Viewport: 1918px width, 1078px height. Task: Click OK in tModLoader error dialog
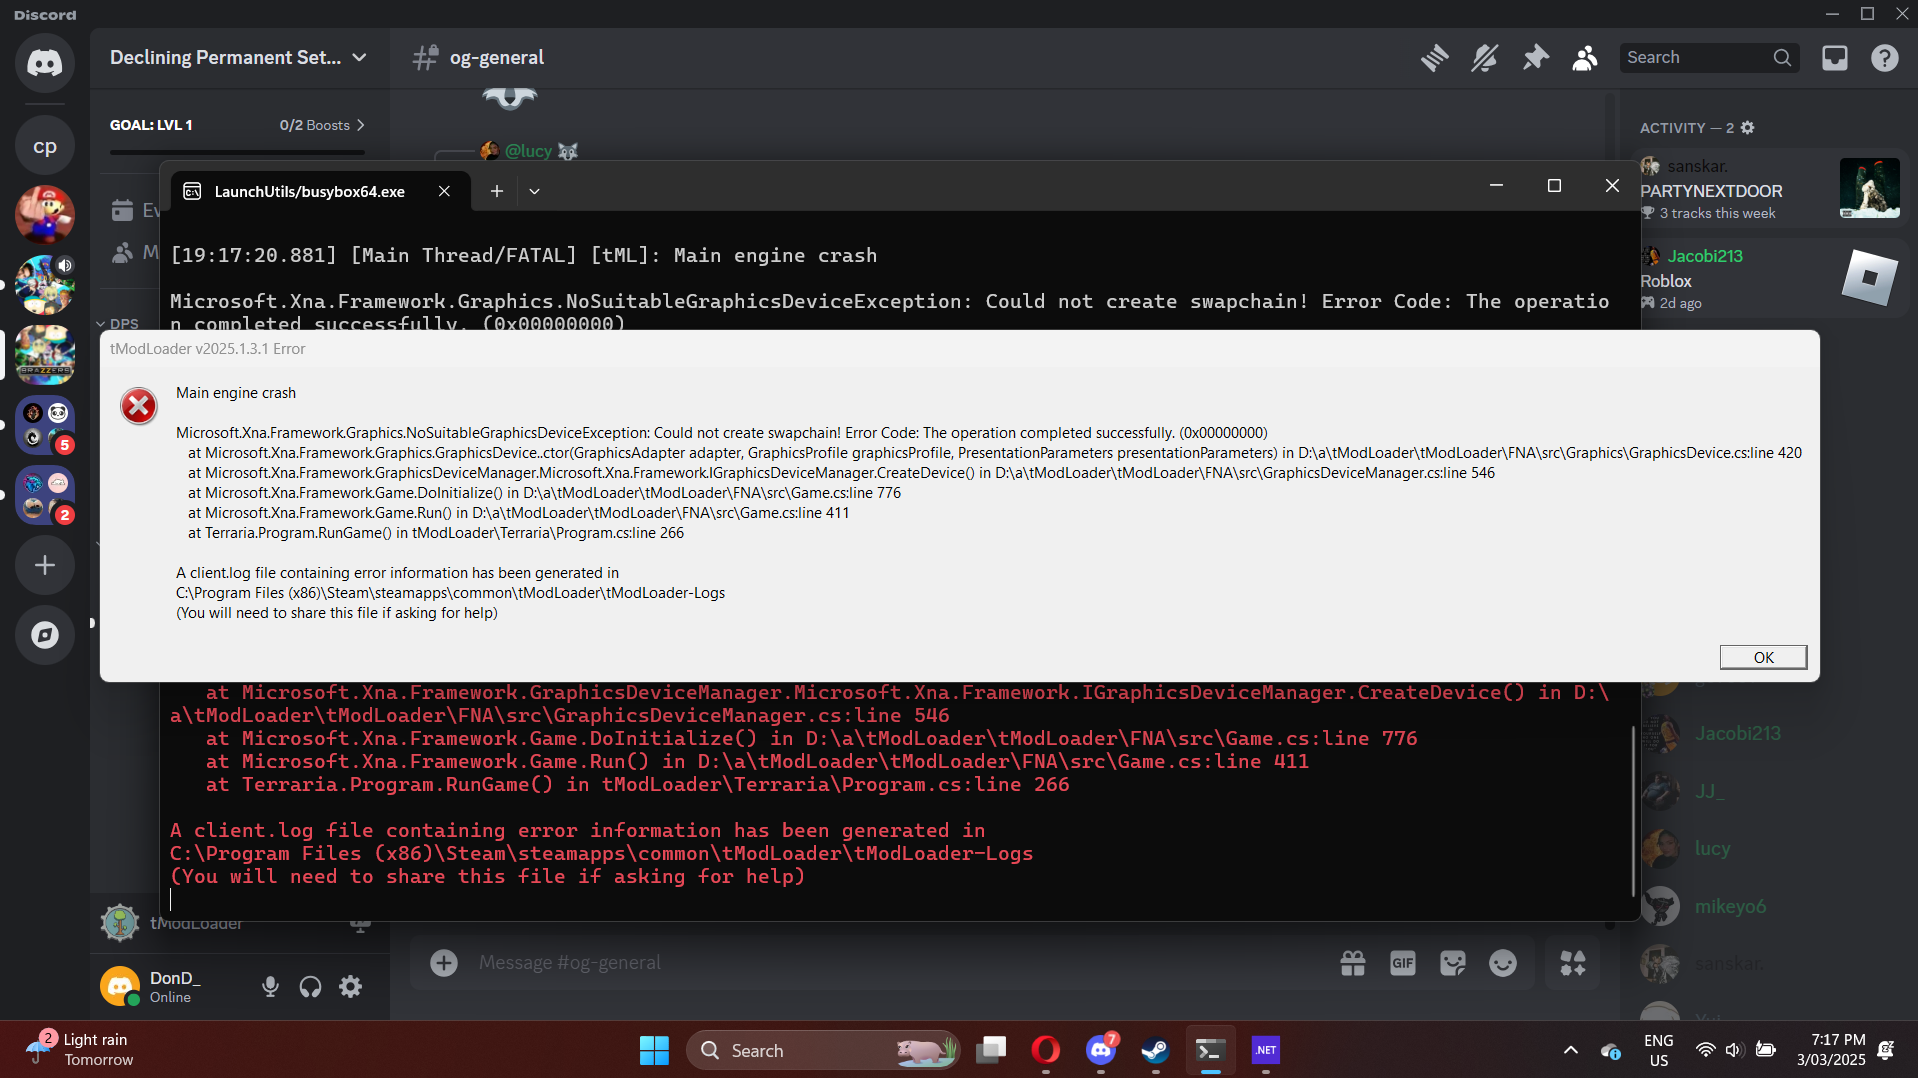click(x=1763, y=657)
